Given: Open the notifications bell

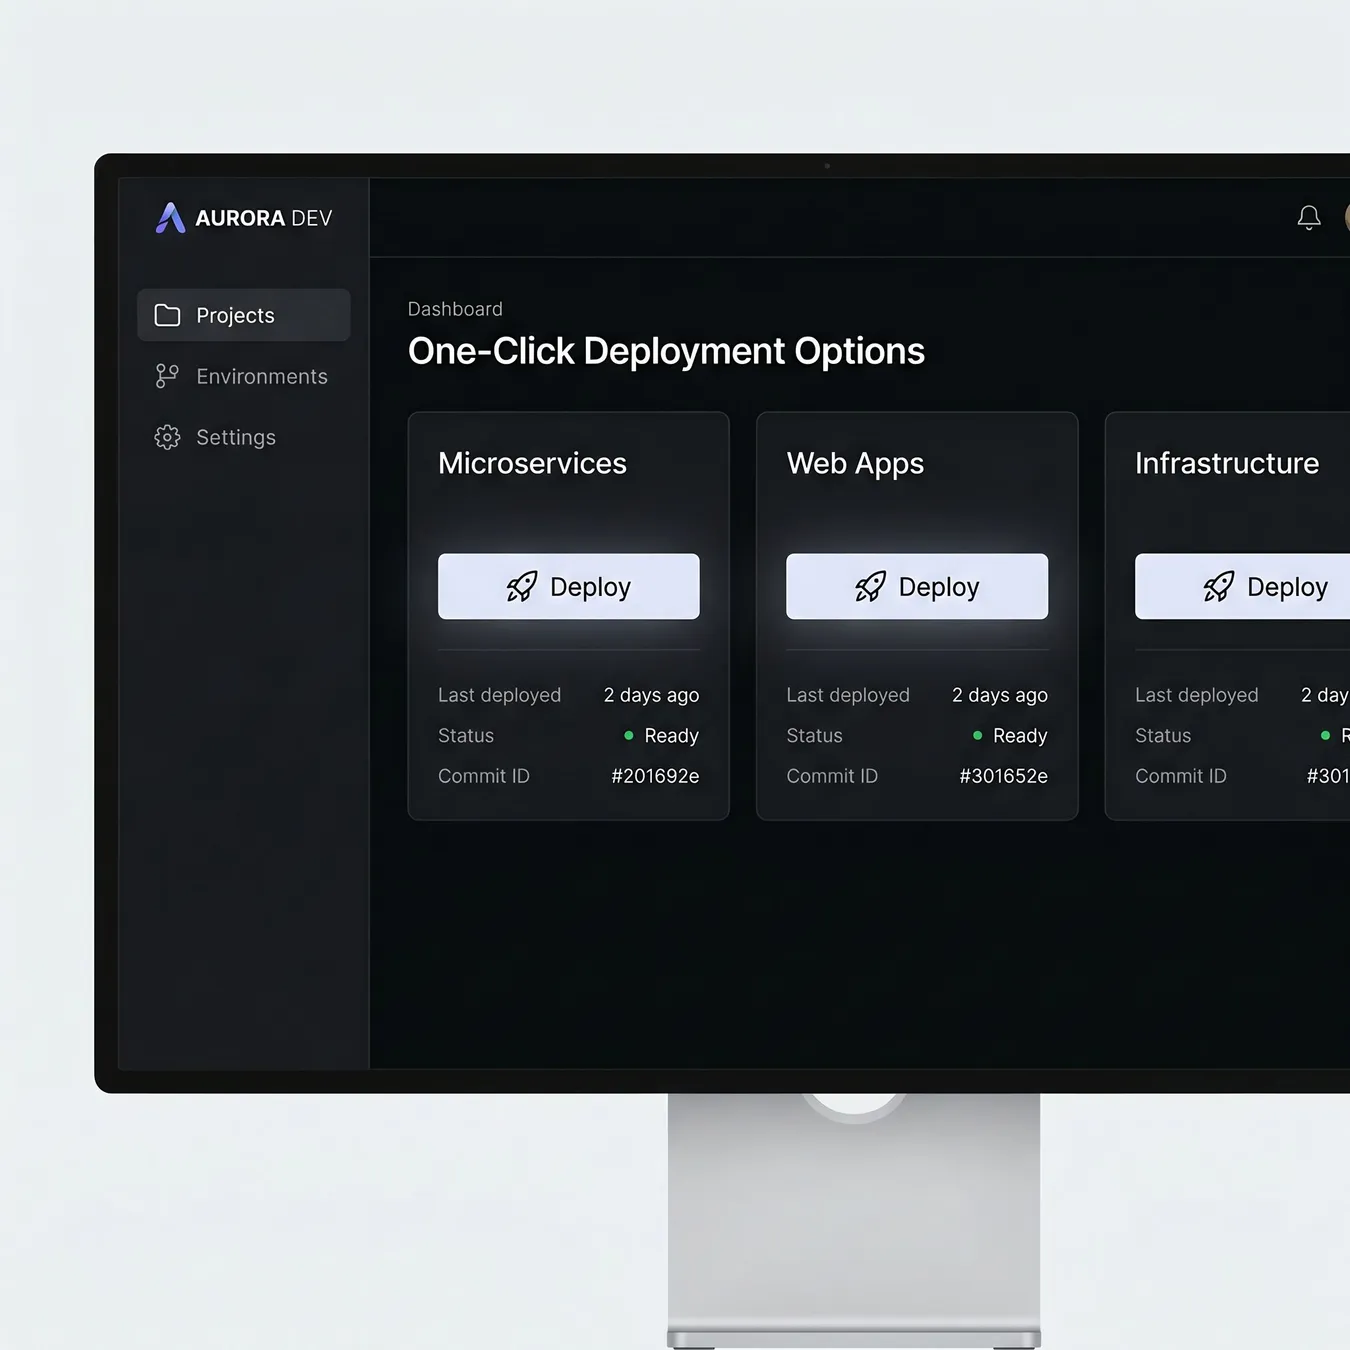Looking at the screenshot, I should tap(1309, 217).
